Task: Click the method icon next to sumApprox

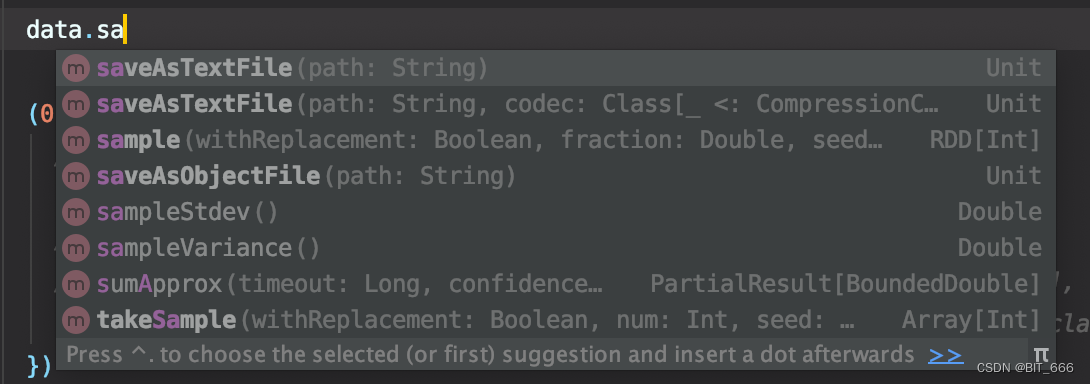Action: 76,284
